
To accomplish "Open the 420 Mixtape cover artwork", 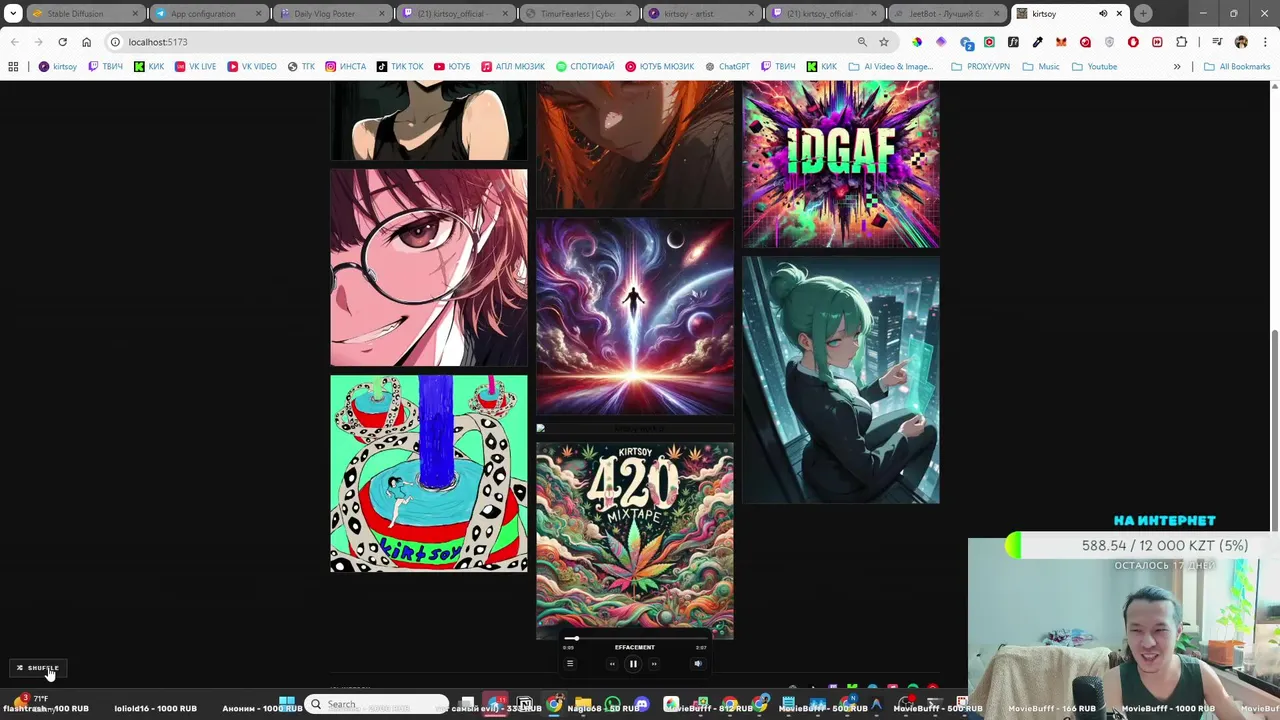I will tap(635, 541).
